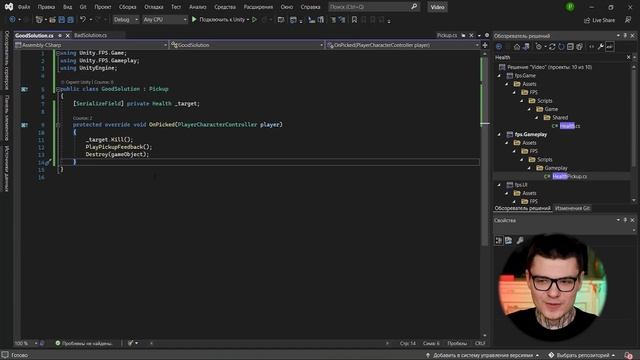
Task: Collapse the fps.Gameplay project node
Action: [499, 134]
